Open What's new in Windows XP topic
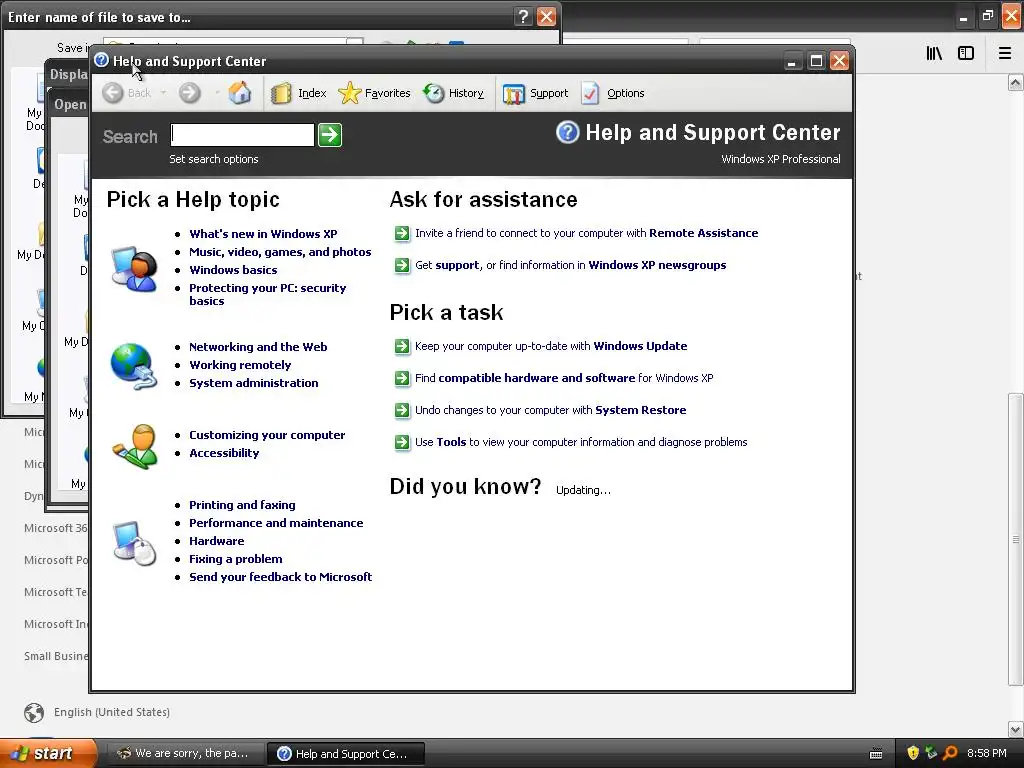Image resolution: width=1024 pixels, height=768 pixels. click(x=263, y=234)
